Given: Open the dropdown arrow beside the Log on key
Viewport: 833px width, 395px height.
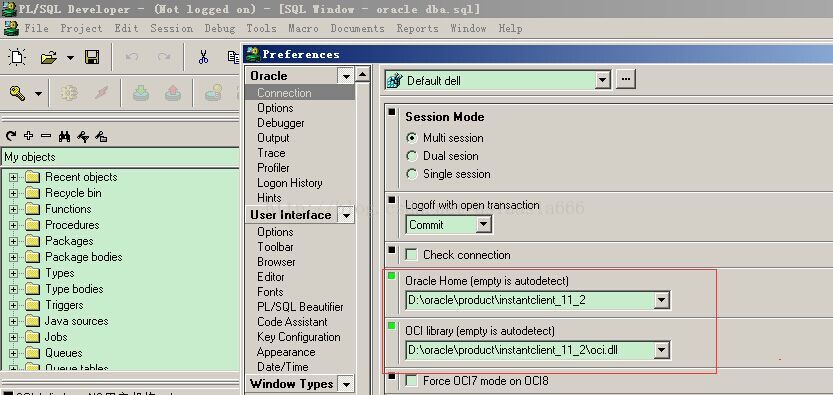Looking at the screenshot, I should click(x=38, y=94).
